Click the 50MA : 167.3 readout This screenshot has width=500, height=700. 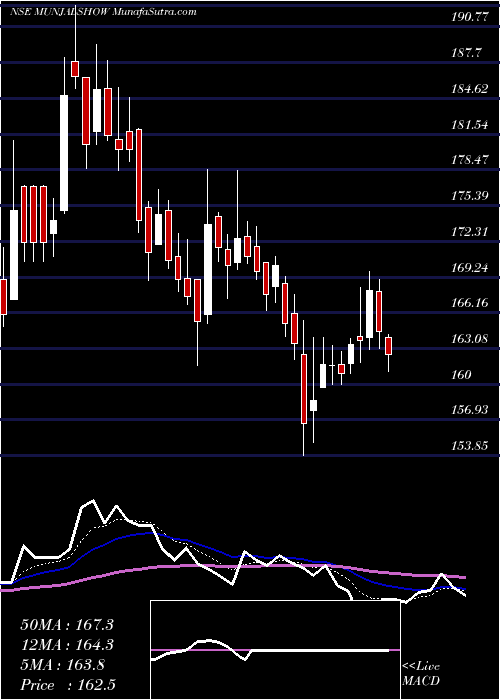tap(67, 625)
